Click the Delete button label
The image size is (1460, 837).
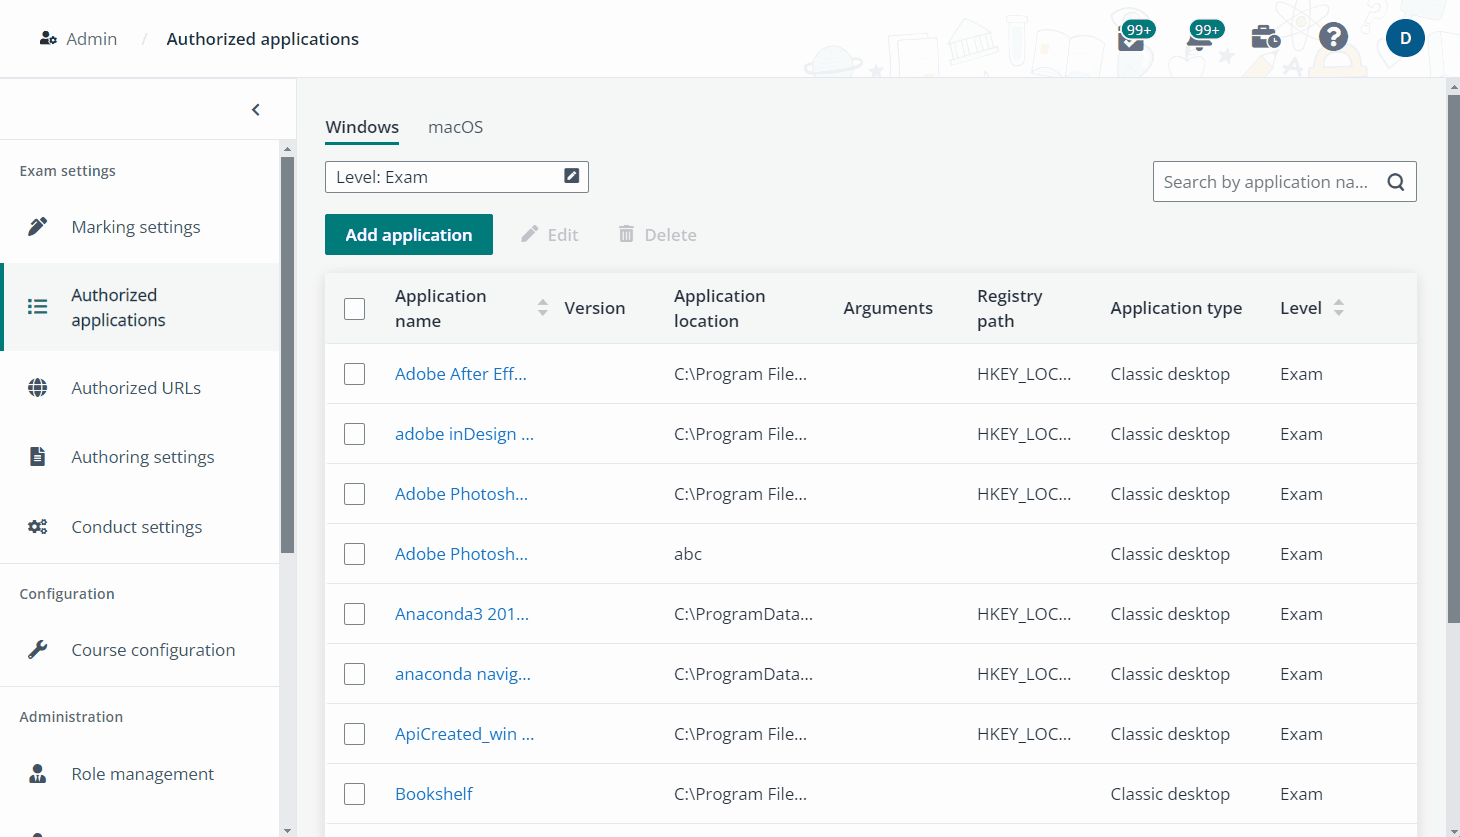671,235
